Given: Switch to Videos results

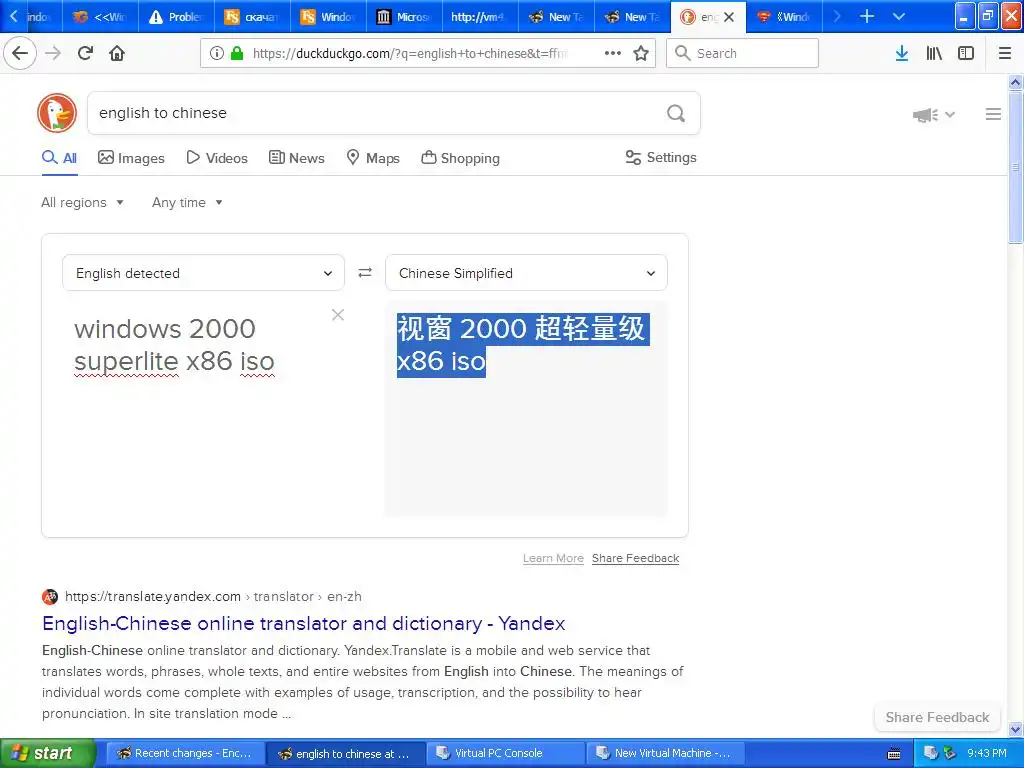Looking at the screenshot, I should click(217, 158).
